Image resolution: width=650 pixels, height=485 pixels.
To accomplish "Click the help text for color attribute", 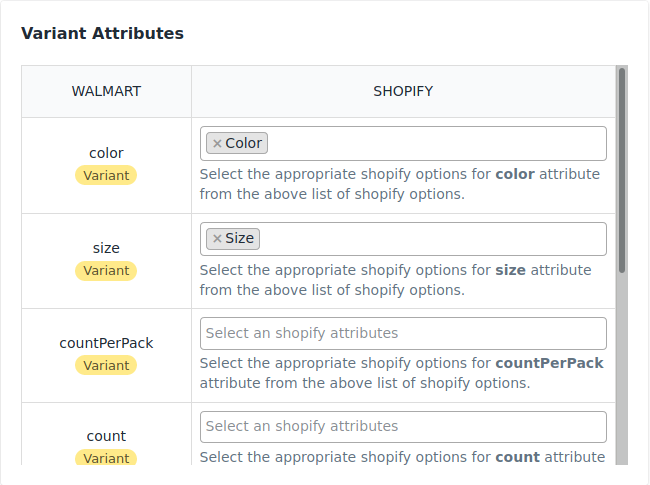I will pos(400,184).
